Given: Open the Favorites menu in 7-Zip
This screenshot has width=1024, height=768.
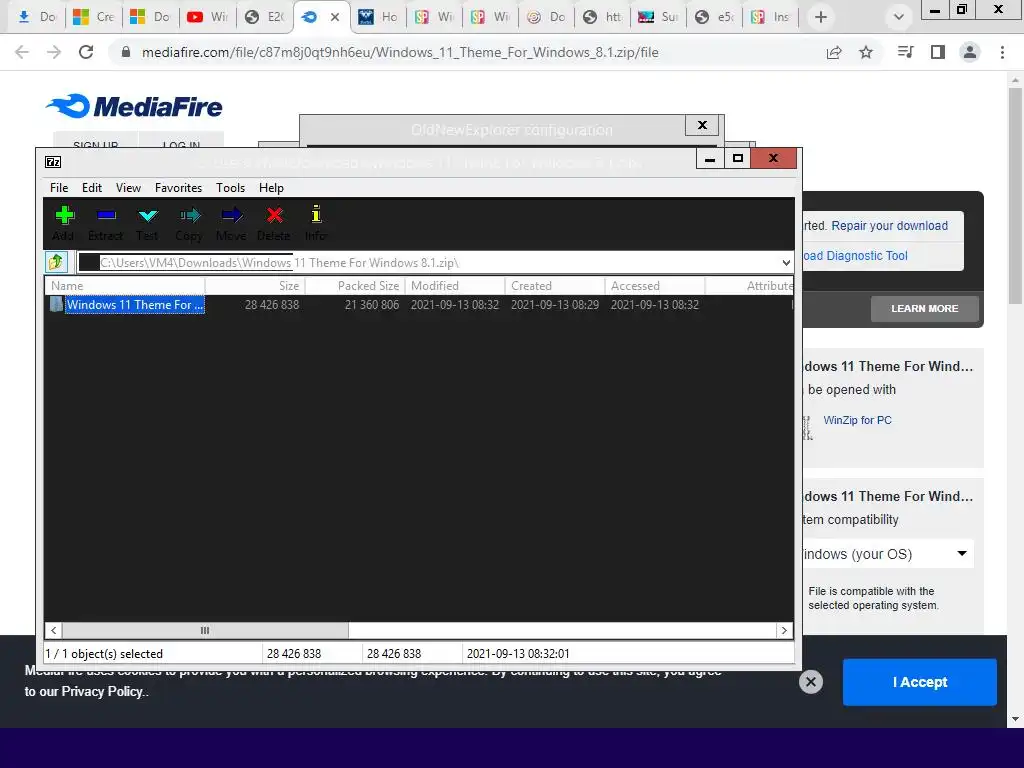Looking at the screenshot, I should click(178, 188).
